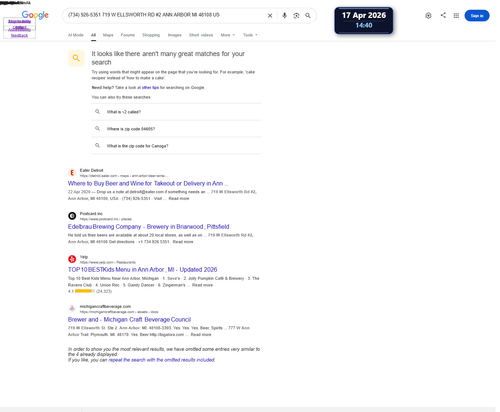Click Read more on Yelp result
The height and width of the screenshot is (412, 500).
pyautogui.click(x=202, y=285)
